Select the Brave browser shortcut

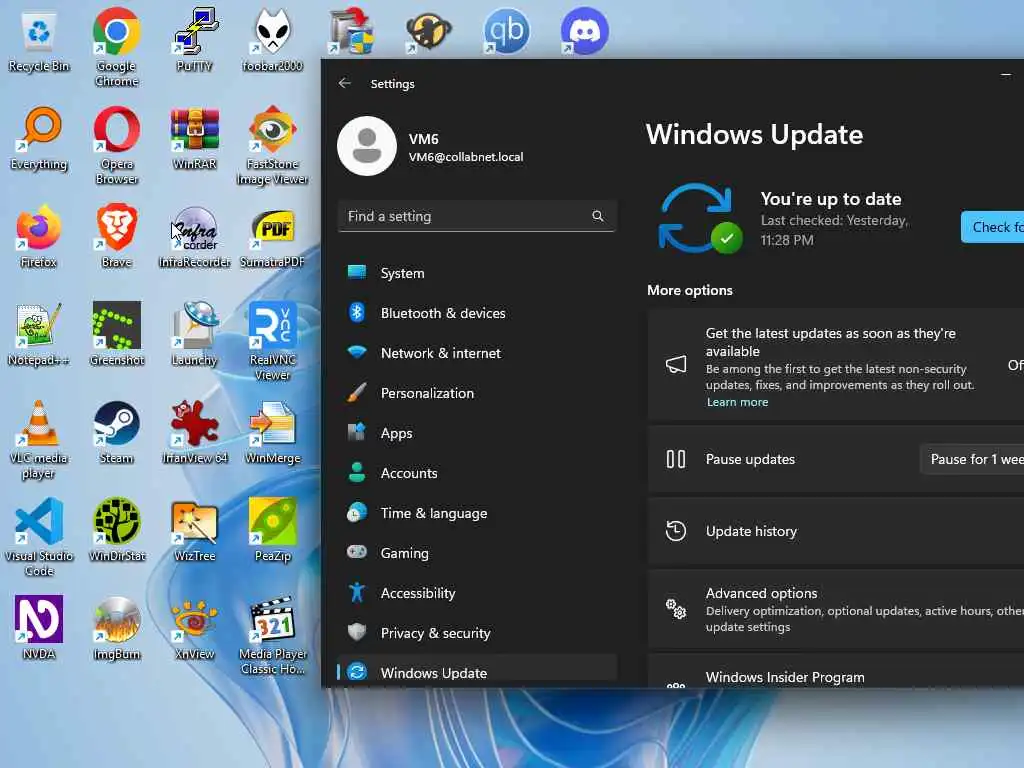pyautogui.click(x=116, y=237)
